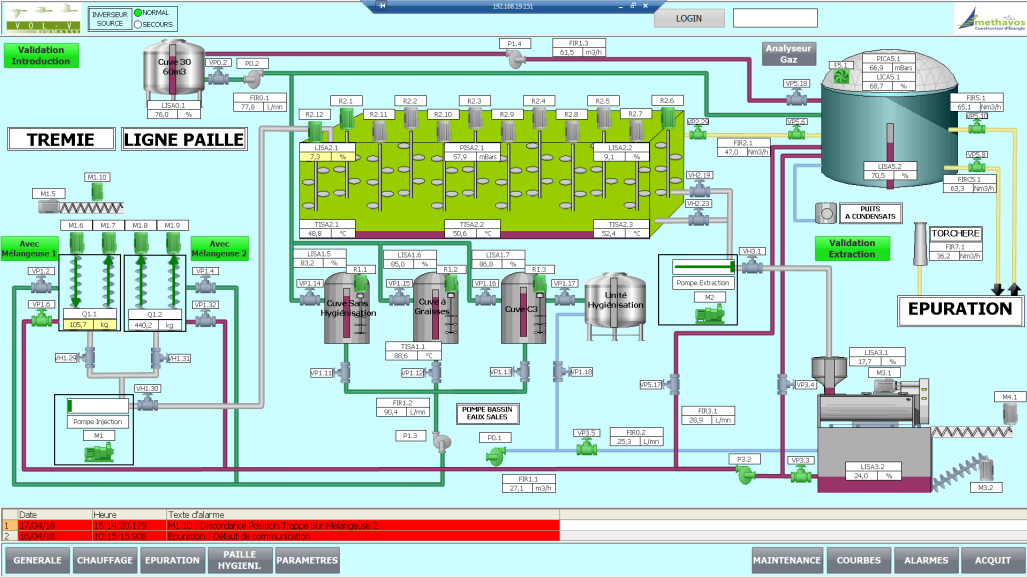This screenshot has width=1027, height=578.
Task: Select the M1 injection pump motor icon
Action: pyautogui.click(x=99, y=452)
